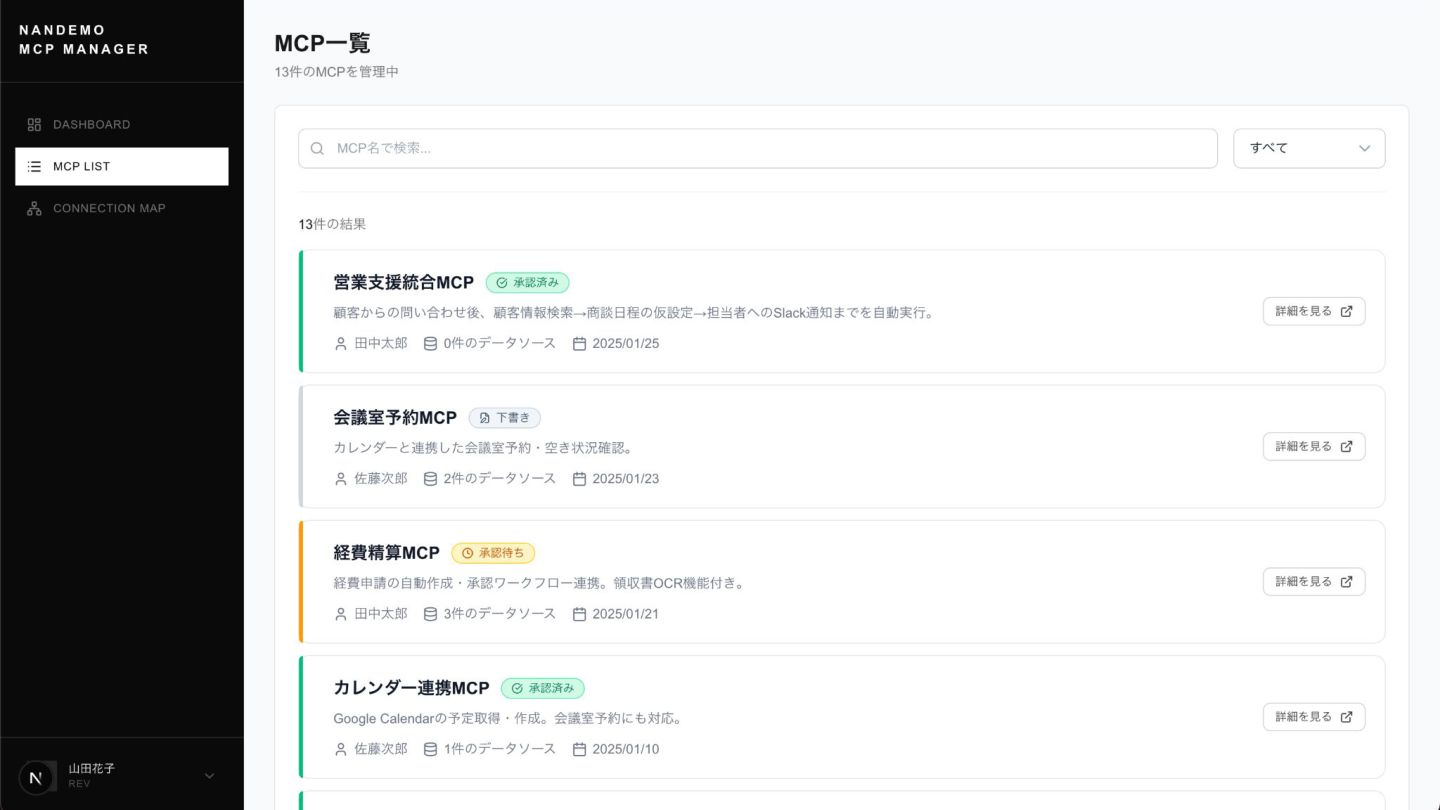This screenshot has width=1440, height=810.
Task: Click the 営業支援統合MCP title
Action: [404, 283]
